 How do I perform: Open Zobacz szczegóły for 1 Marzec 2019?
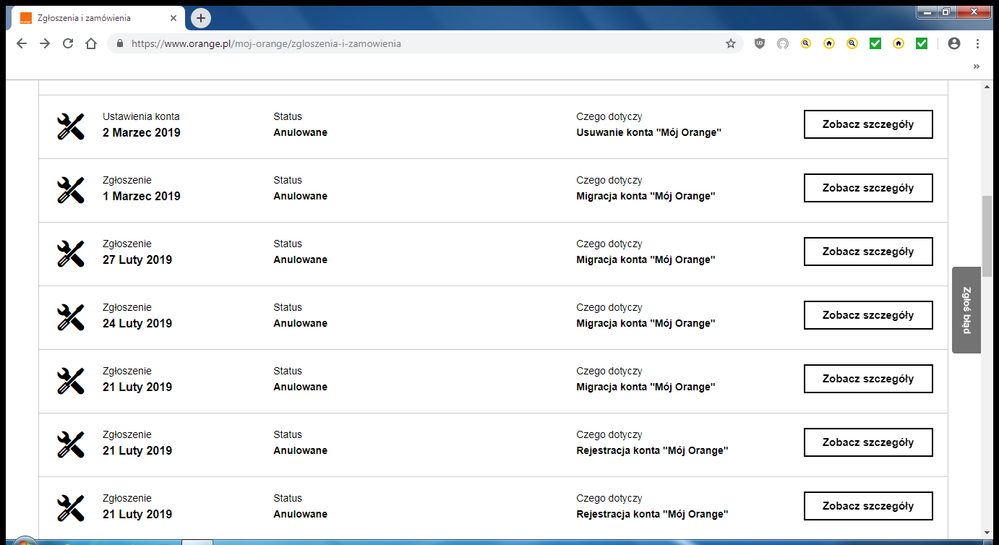[868, 188]
